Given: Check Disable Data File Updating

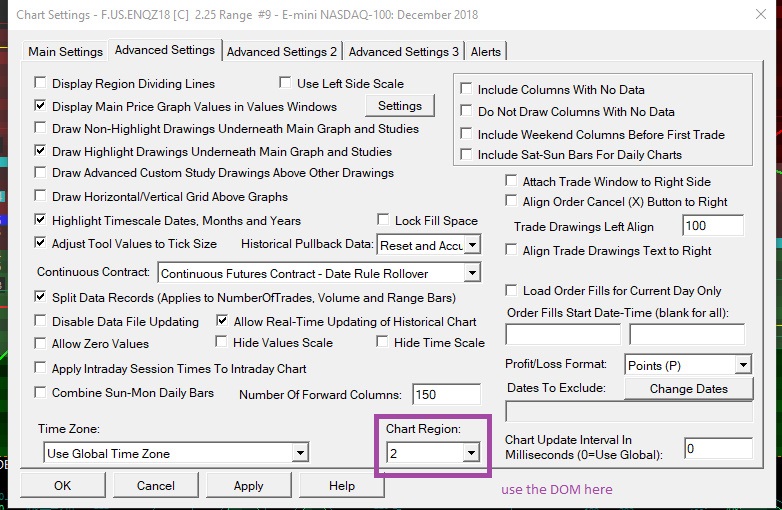Looking at the screenshot, I should (x=40, y=321).
